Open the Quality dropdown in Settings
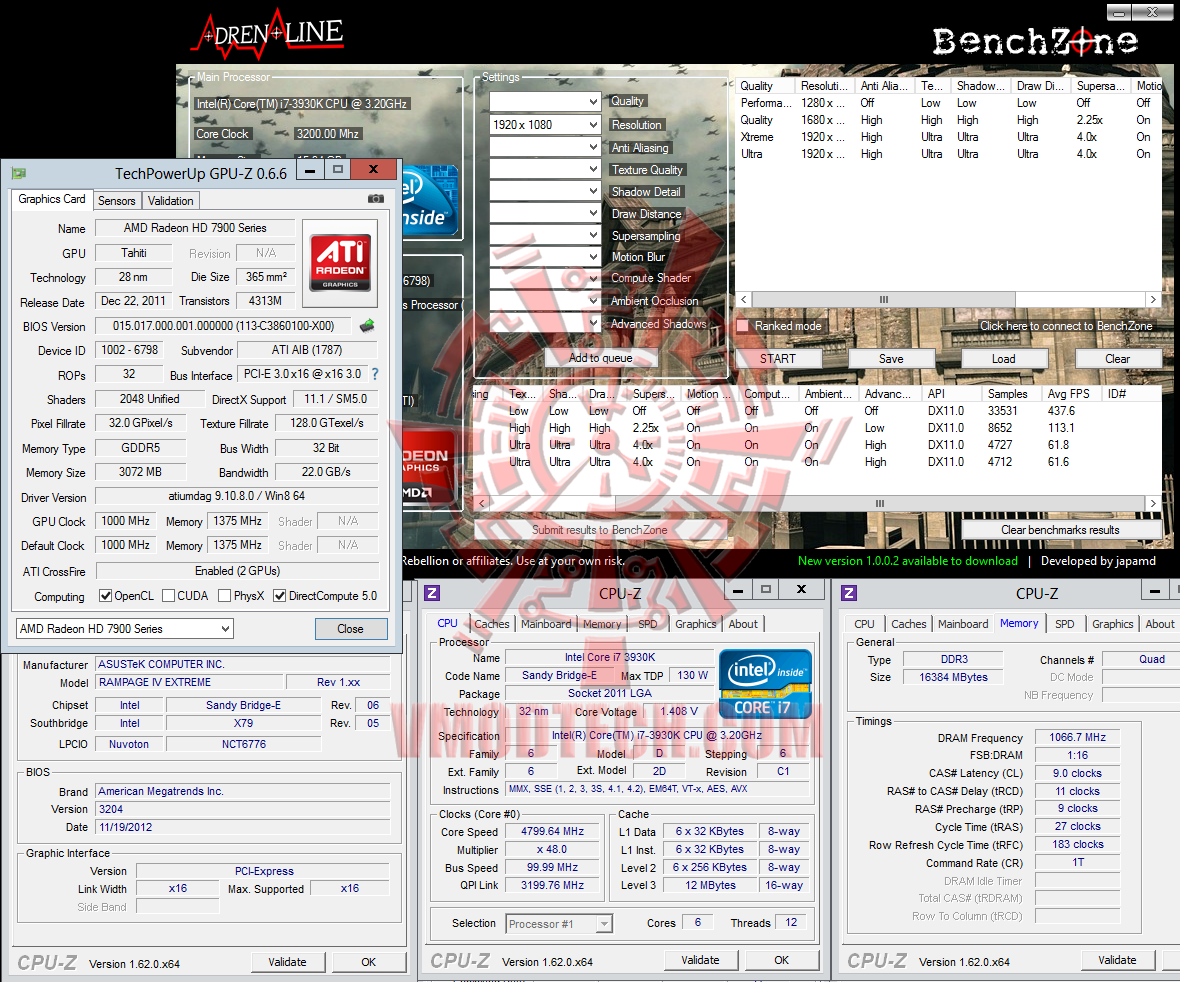Image resolution: width=1180 pixels, height=982 pixels. (545, 102)
